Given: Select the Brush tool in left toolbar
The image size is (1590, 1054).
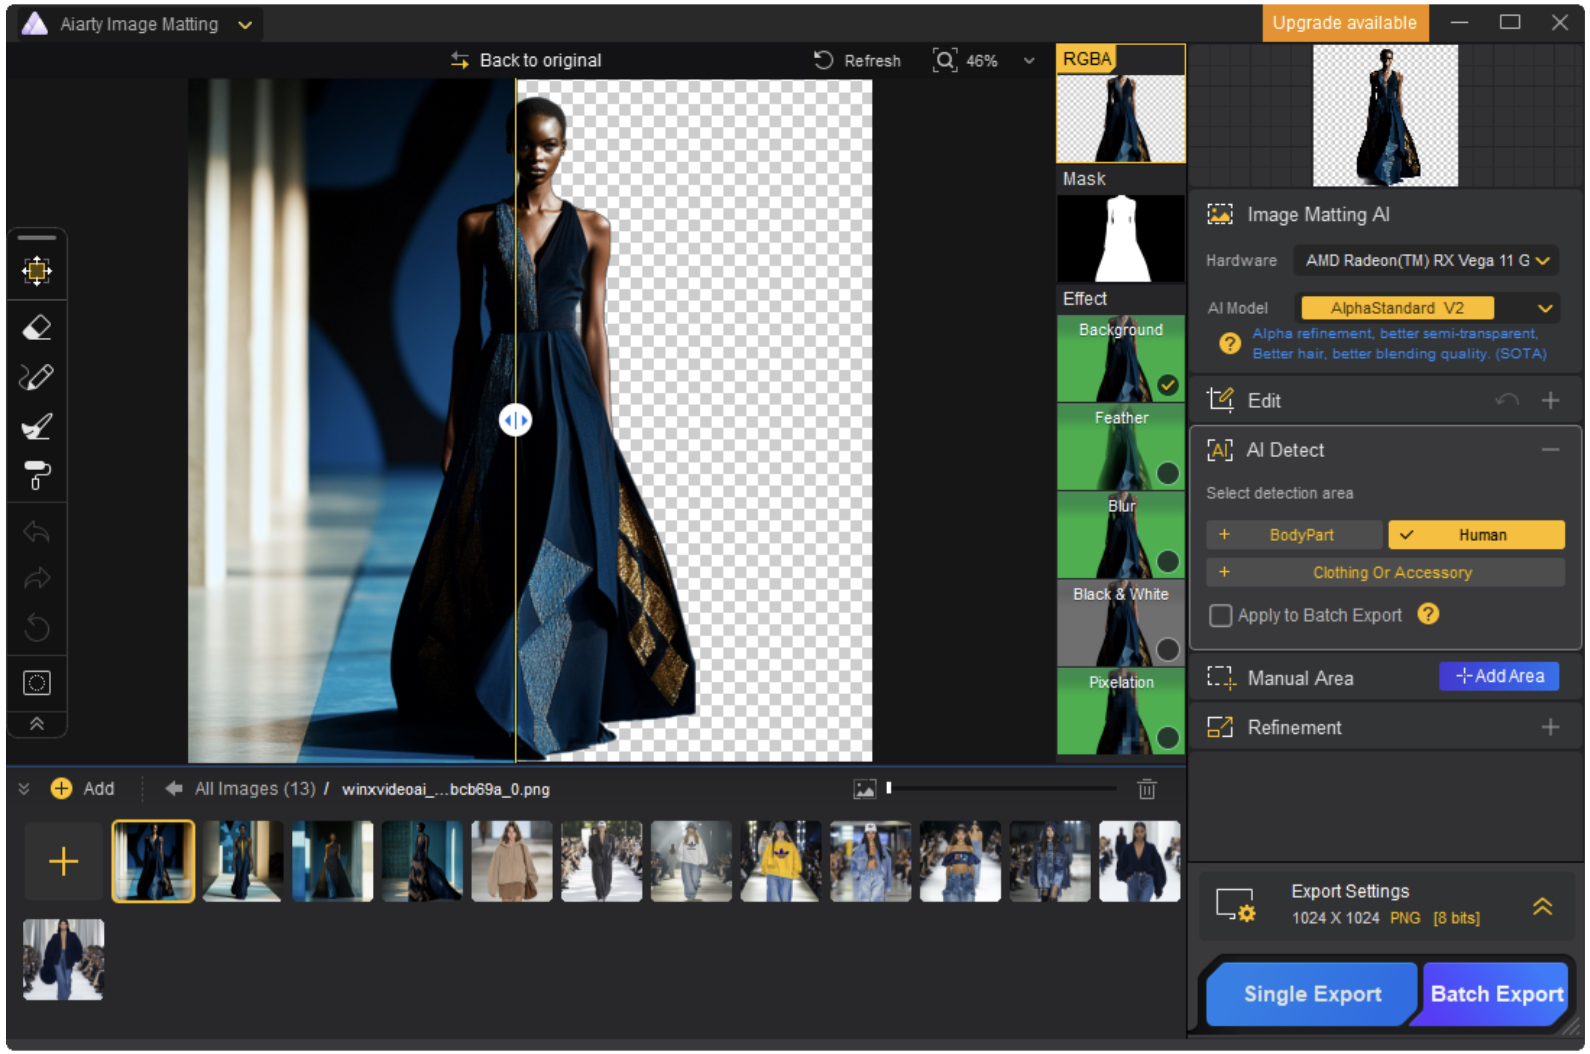Looking at the screenshot, I should click(x=37, y=427).
